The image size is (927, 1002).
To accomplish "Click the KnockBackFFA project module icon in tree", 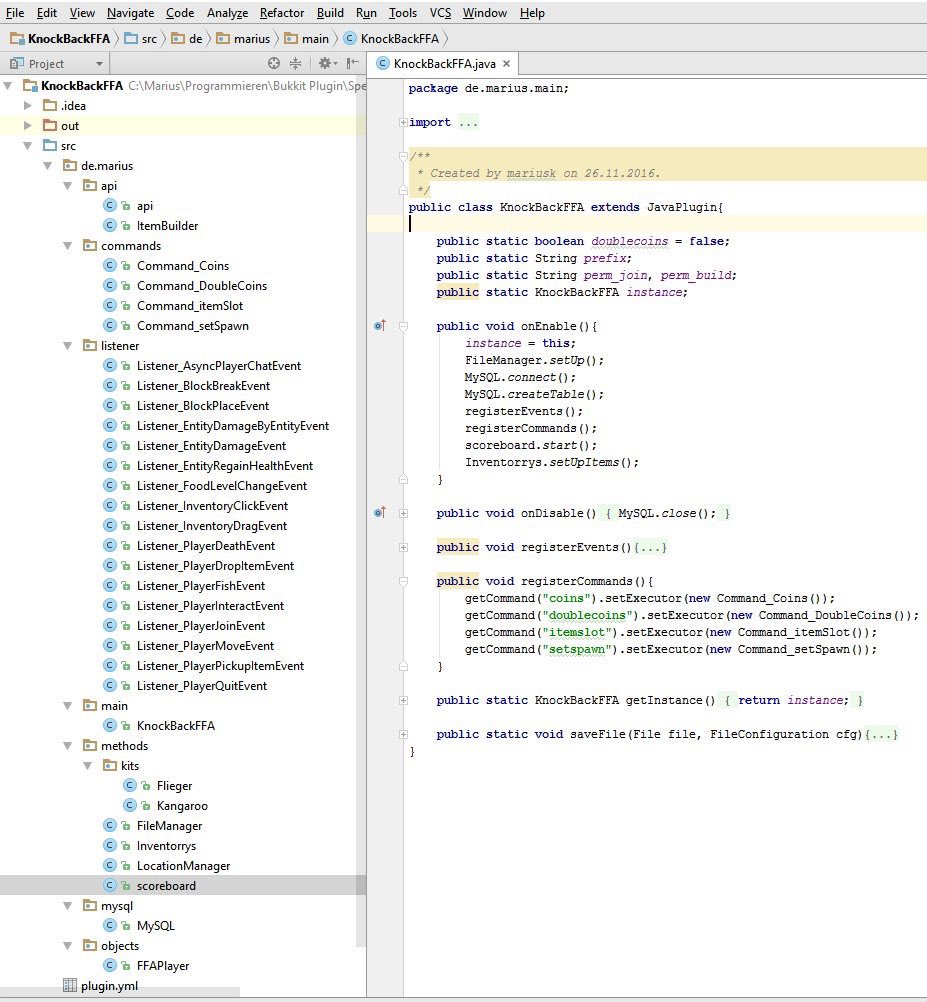I will (x=30, y=85).
